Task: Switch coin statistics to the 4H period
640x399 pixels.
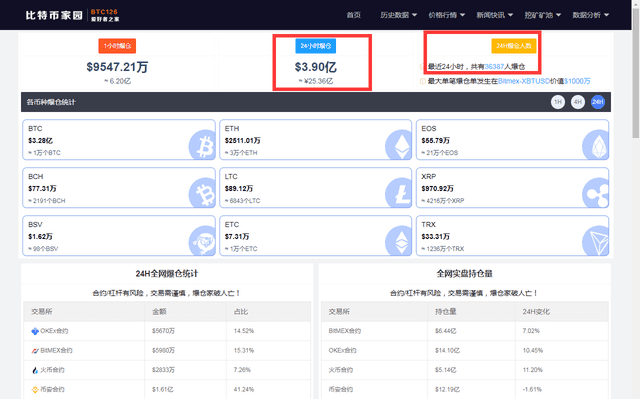Action: click(x=578, y=102)
